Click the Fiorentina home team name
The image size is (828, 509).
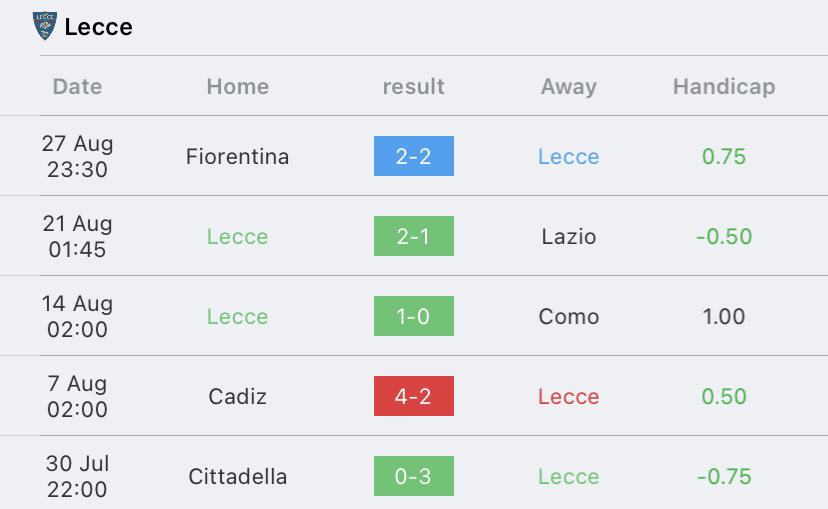pyautogui.click(x=238, y=156)
